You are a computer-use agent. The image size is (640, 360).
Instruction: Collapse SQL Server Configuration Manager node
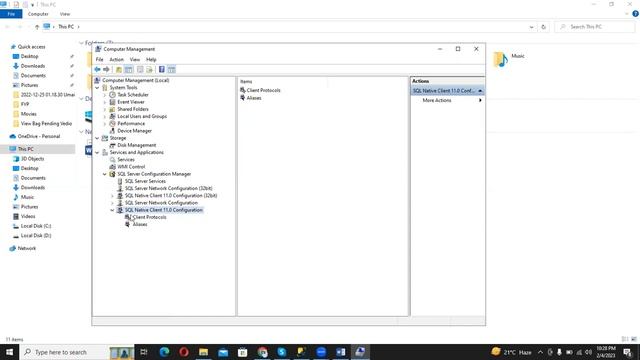(x=105, y=174)
